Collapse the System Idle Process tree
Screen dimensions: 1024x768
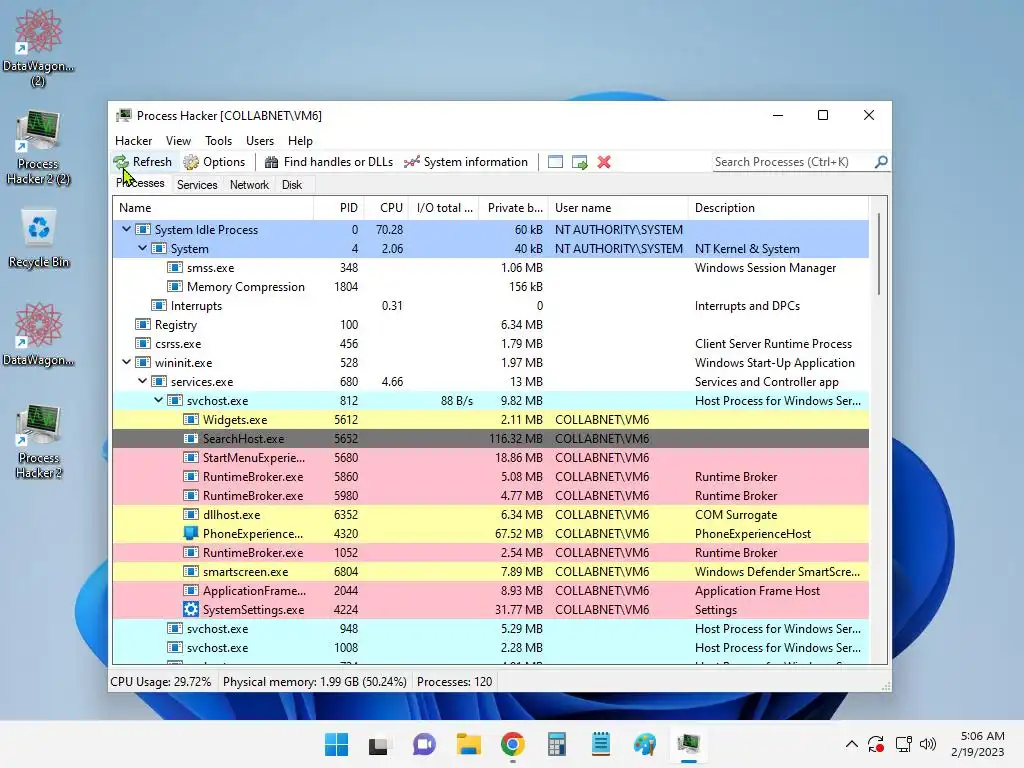pyautogui.click(x=127, y=229)
